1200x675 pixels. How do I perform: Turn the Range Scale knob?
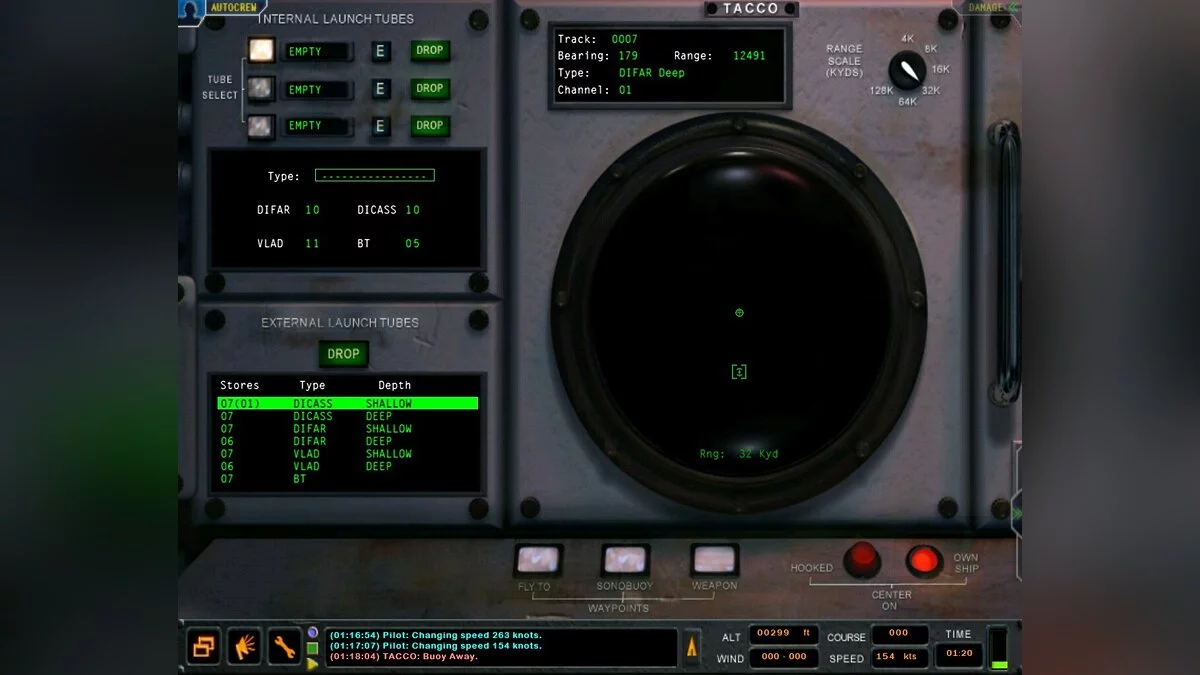[x=907, y=69]
